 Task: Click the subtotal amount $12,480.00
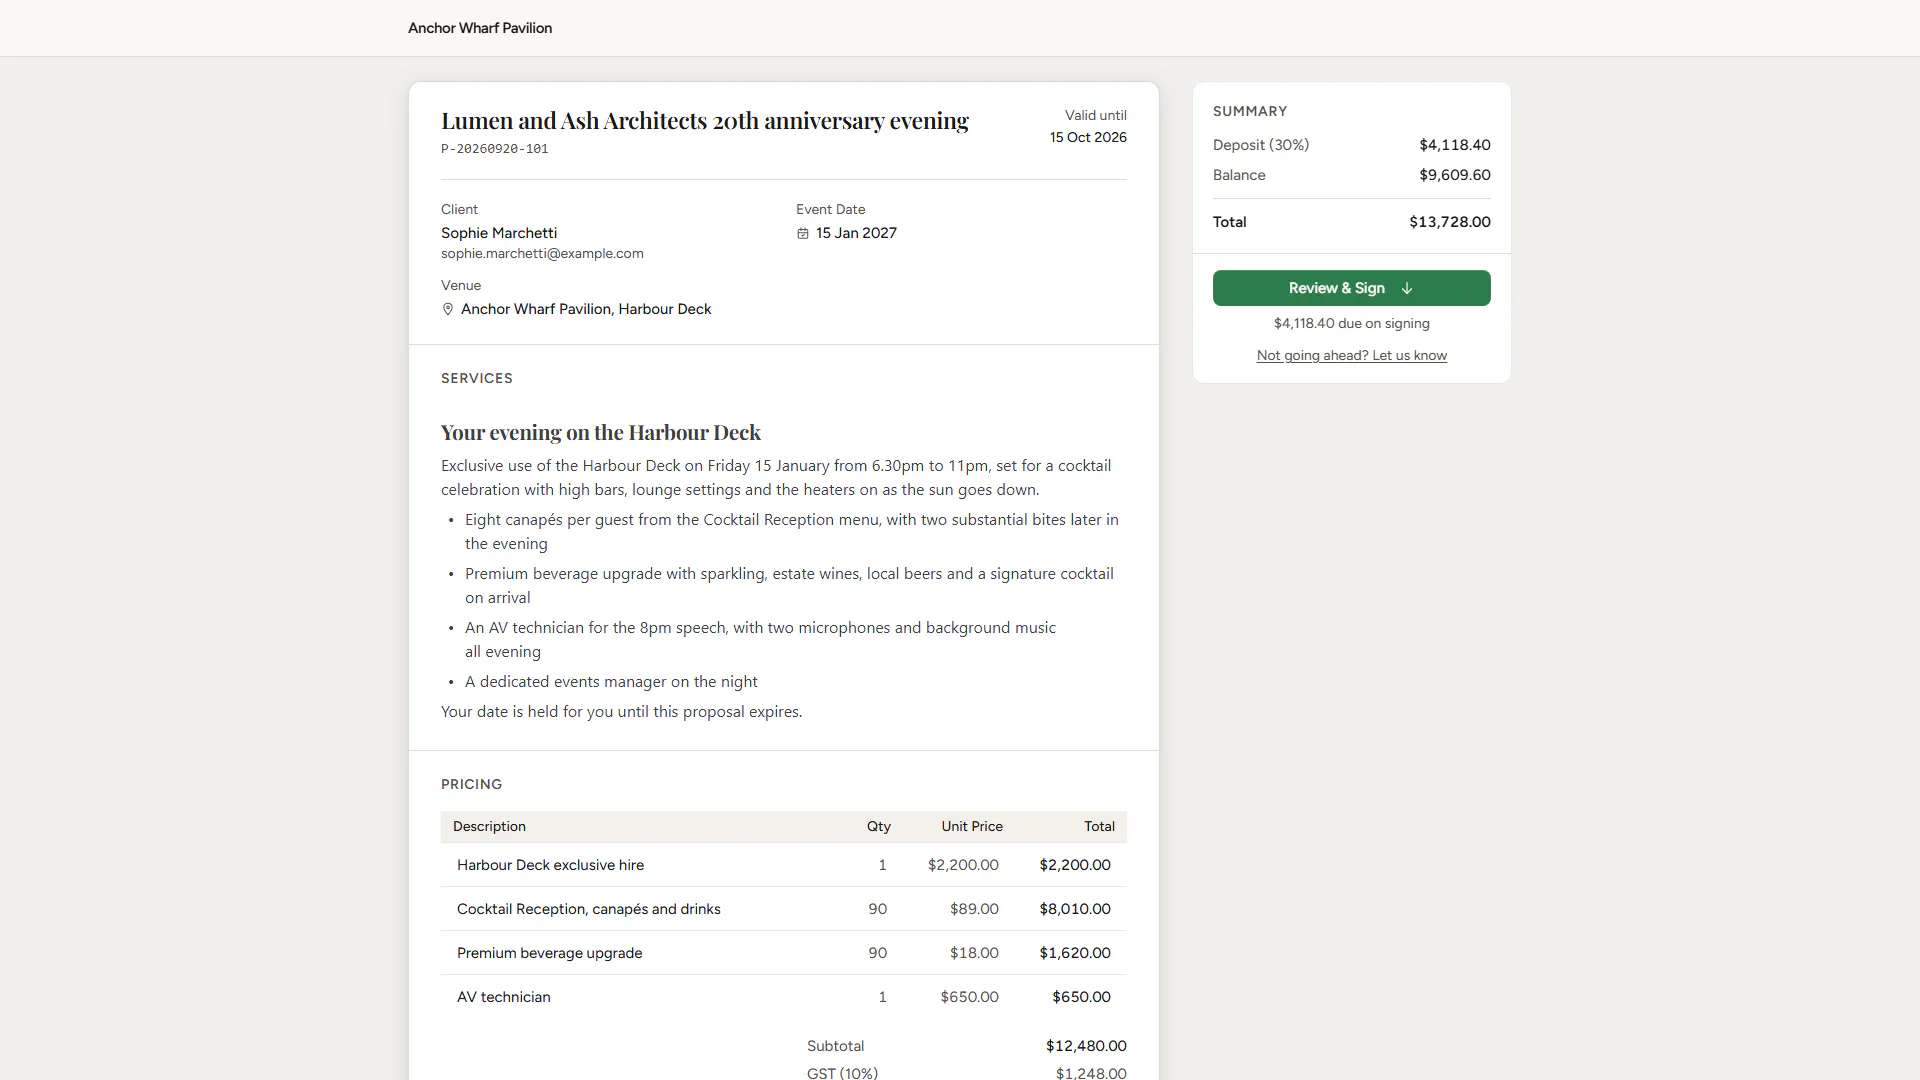[x=1086, y=1046]
